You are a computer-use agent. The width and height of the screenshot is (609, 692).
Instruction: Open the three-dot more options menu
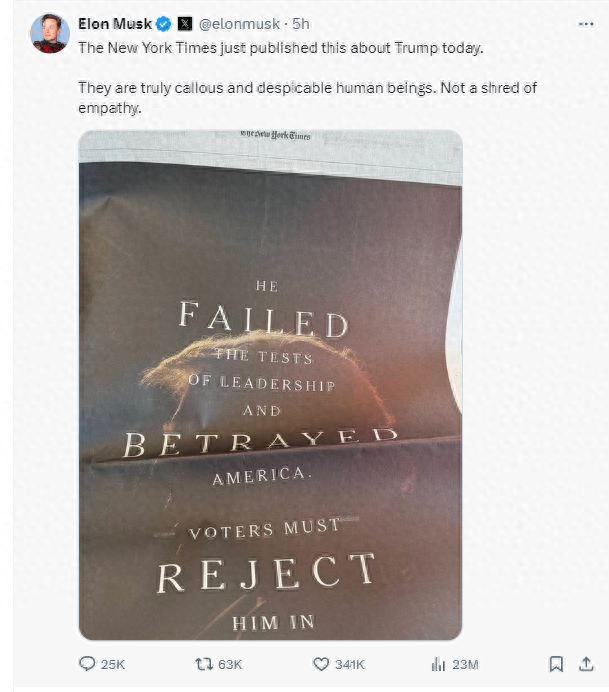pos(586,23)
